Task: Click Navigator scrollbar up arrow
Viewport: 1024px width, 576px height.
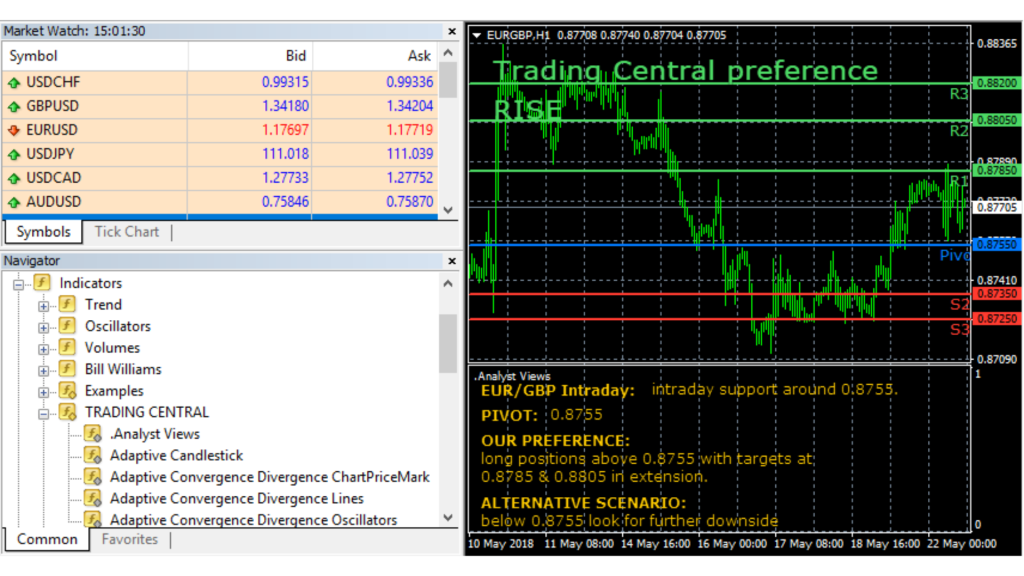Action: pos(448,283)
